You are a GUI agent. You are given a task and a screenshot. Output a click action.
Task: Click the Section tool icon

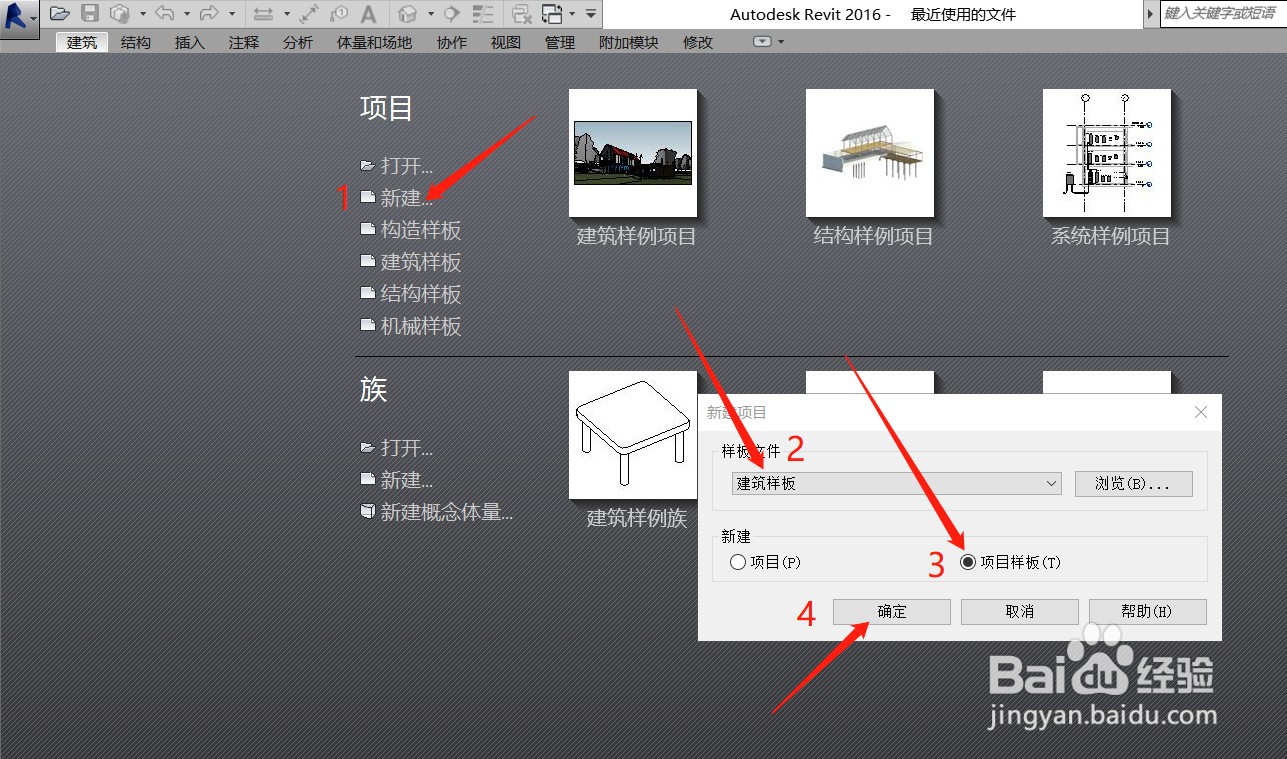pos(452,13)
